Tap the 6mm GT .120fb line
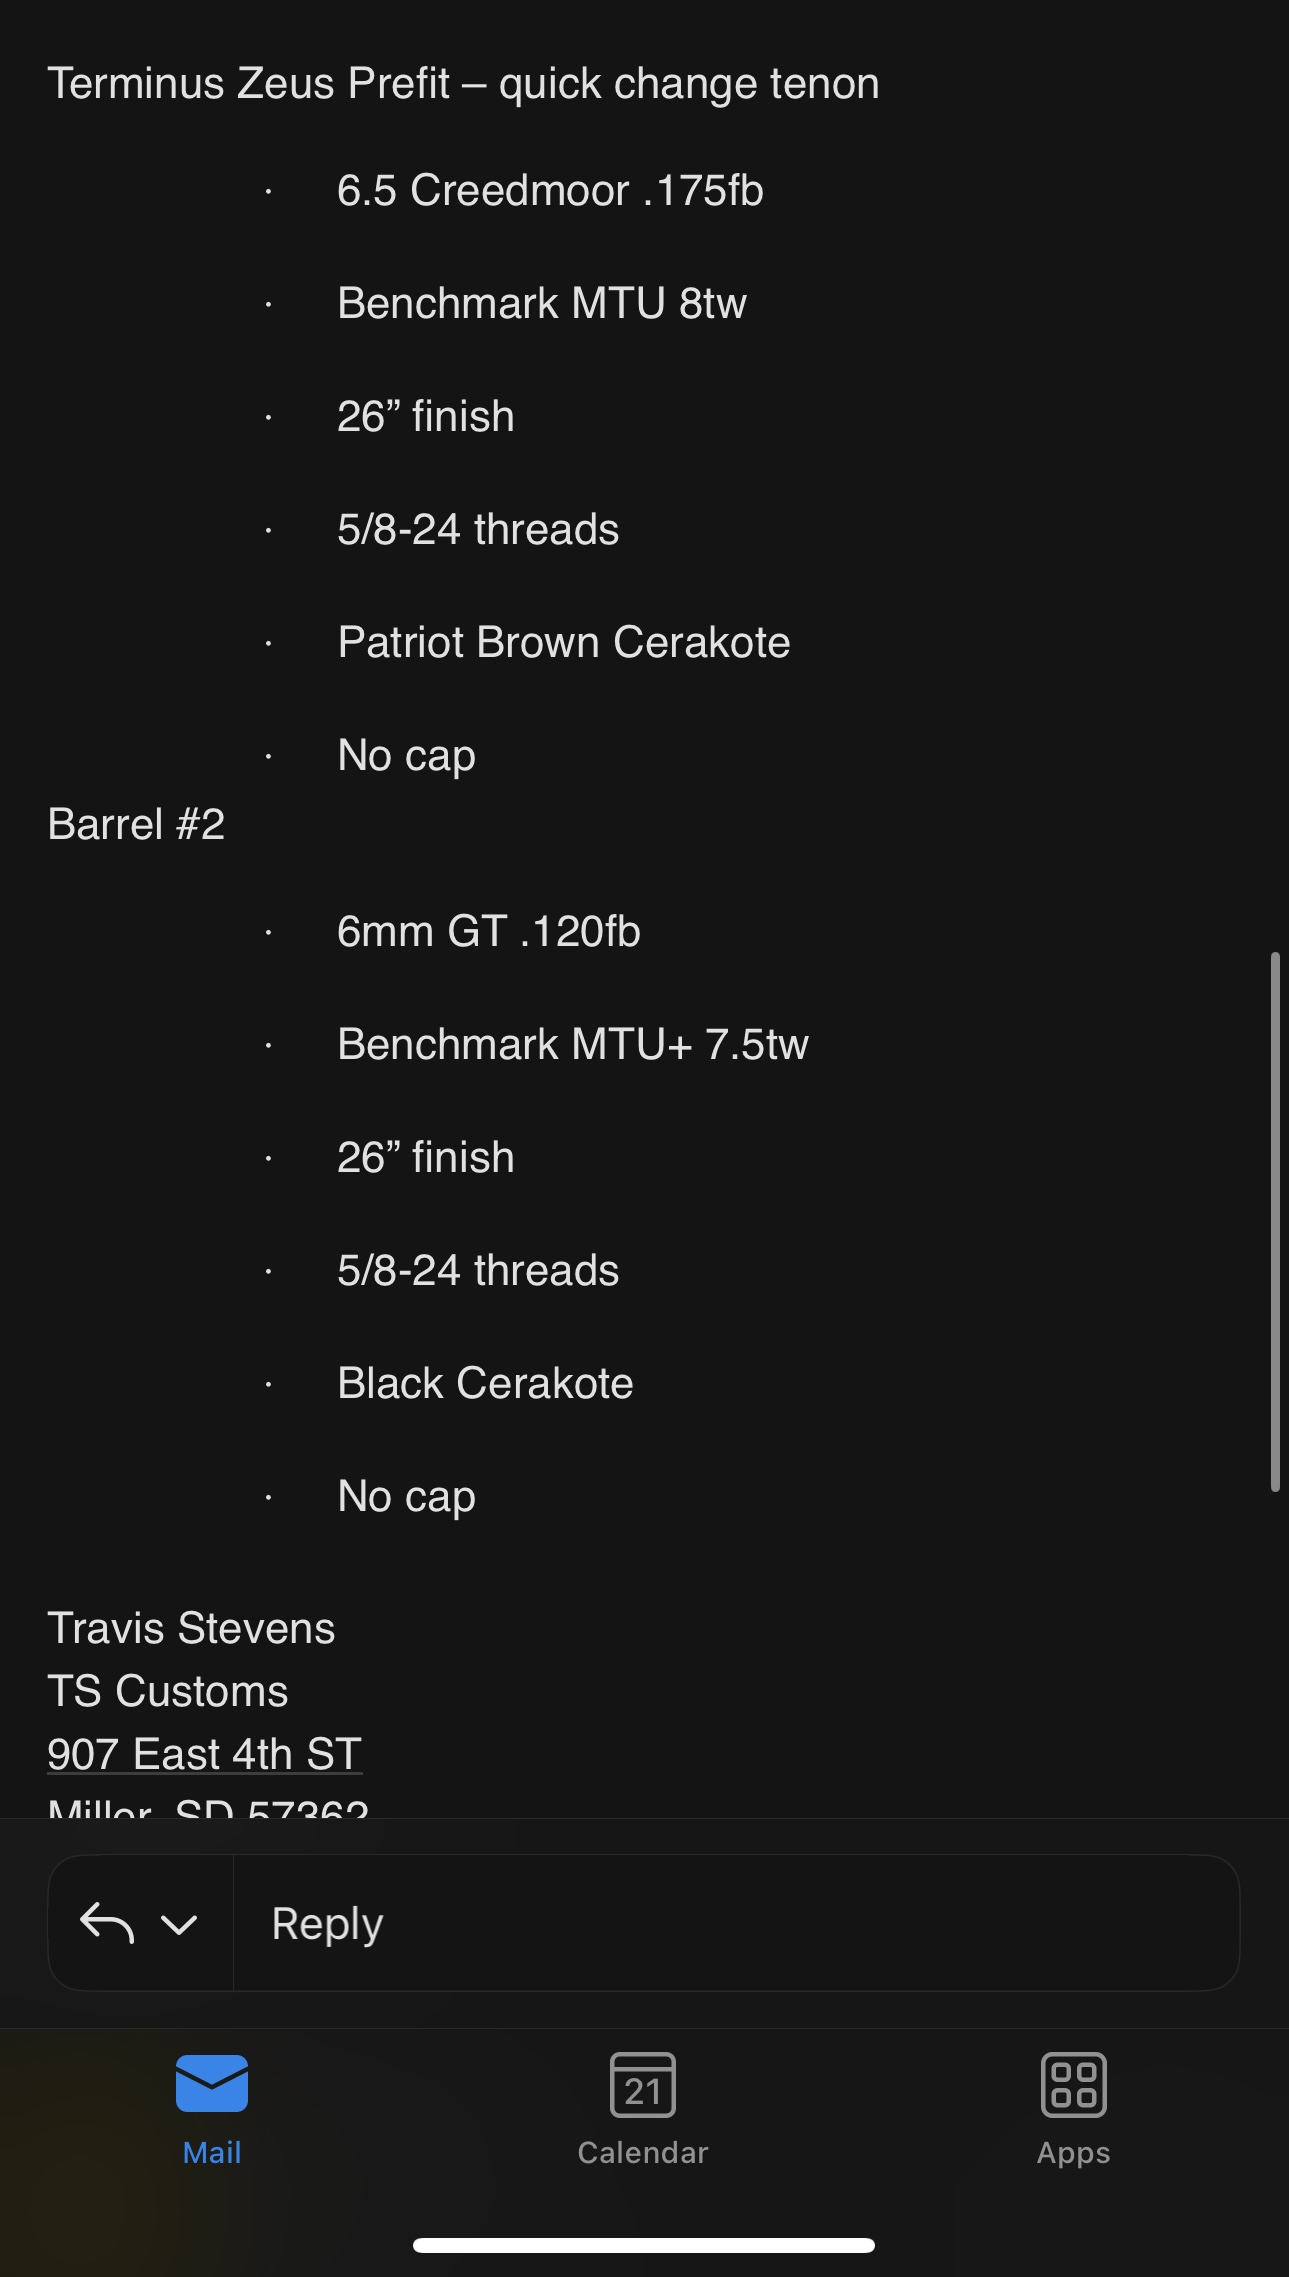Image resolution: width=1289 pixels, height=2277 pixels. coord(488,931)
